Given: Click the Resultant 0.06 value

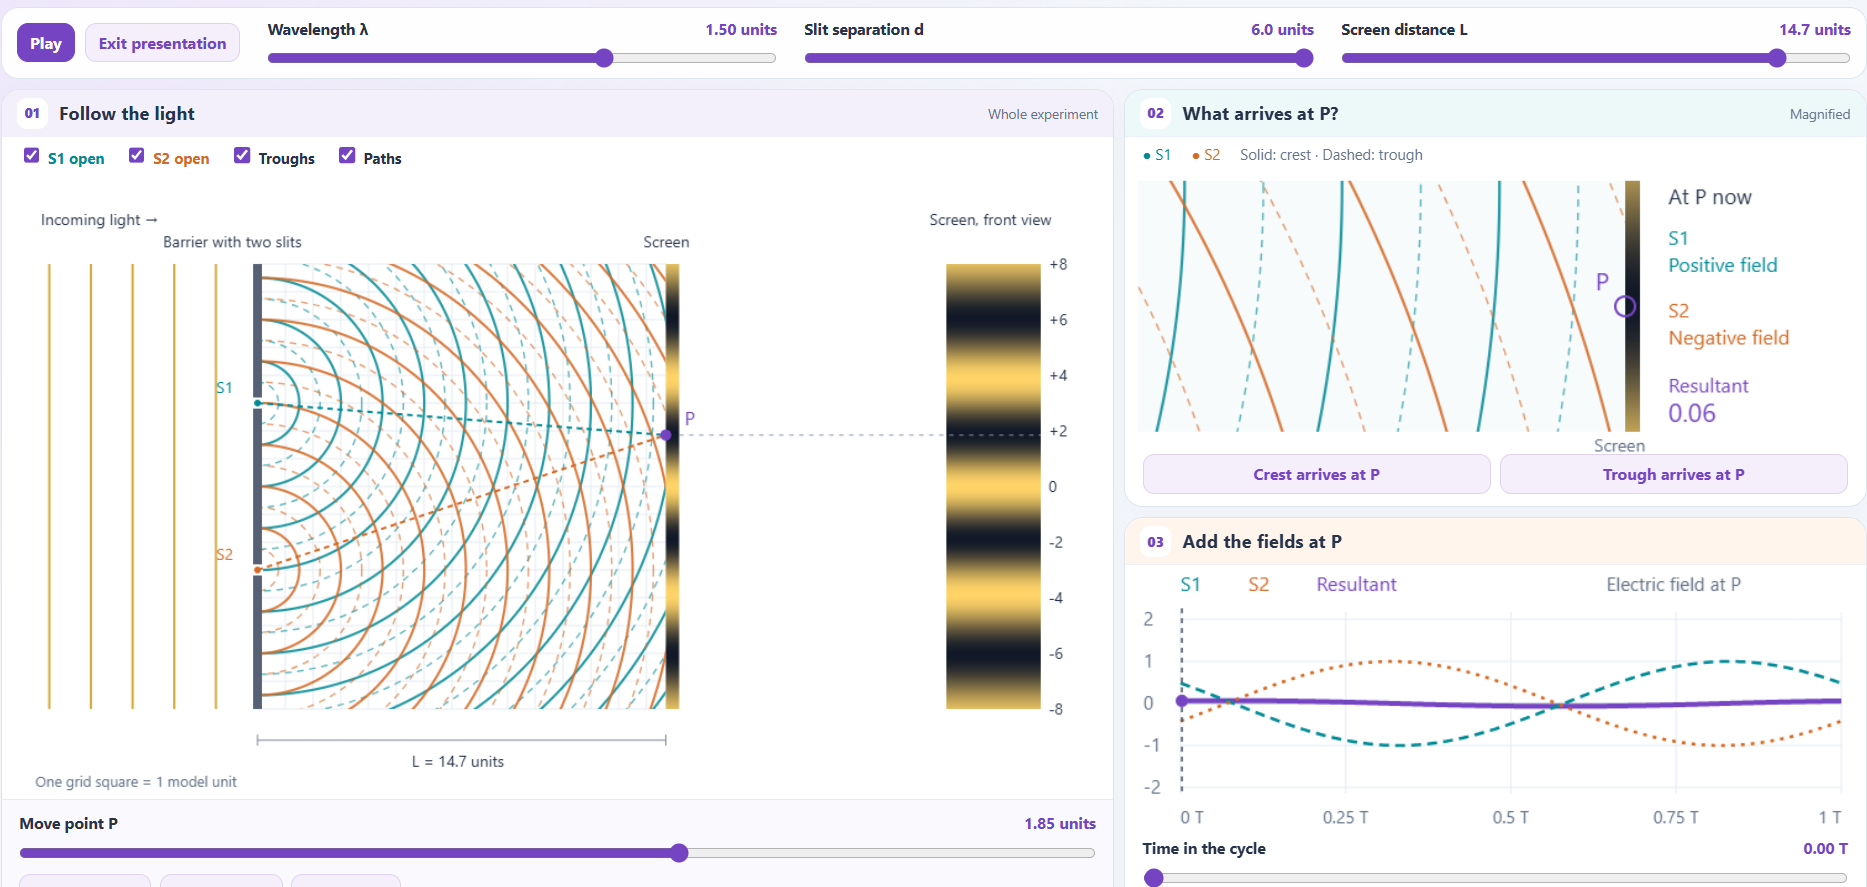Looking at the screenshot, I should coord(1692,413).
